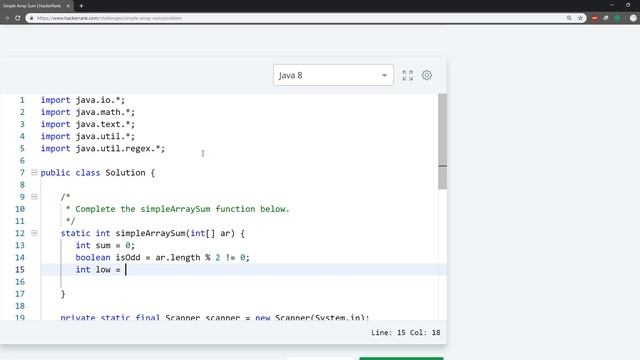The image size is (640, 360).
Task: Close the Simple Array Sum tab
Action: [68, 6]
